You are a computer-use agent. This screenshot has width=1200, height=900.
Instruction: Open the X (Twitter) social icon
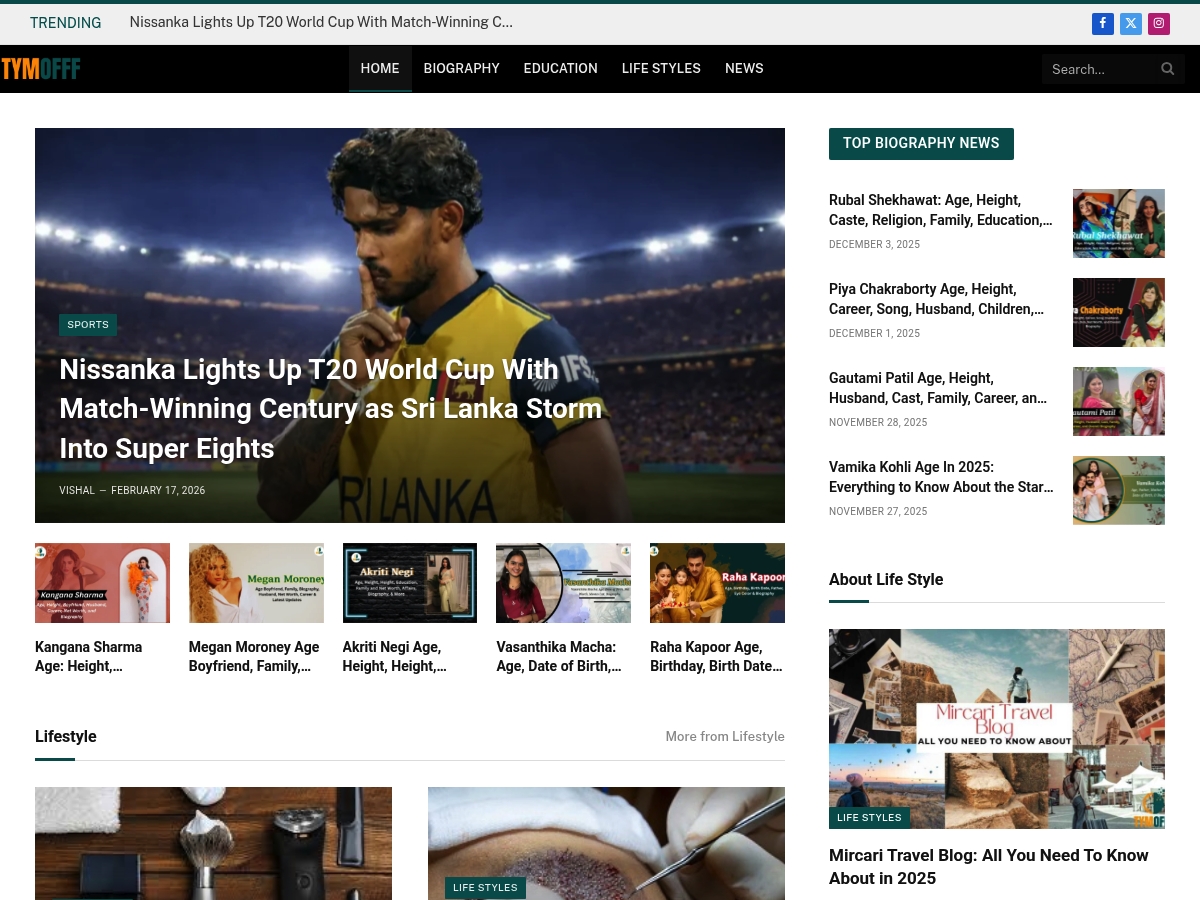pos(1131,23)
